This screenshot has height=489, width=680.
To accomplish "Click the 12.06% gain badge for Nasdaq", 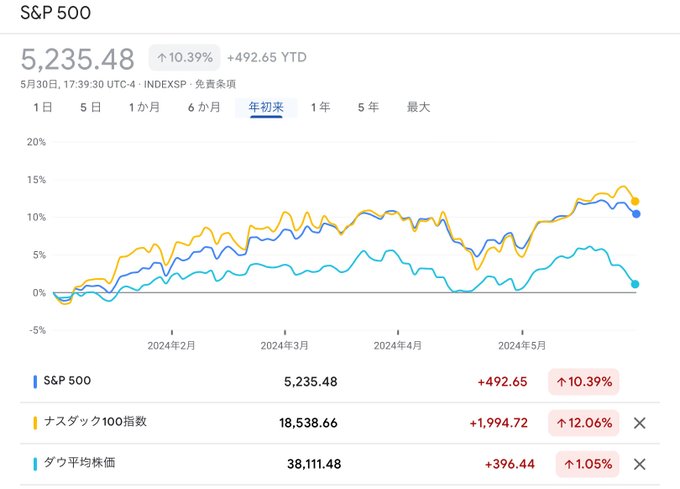I will [x=584, y=423].
